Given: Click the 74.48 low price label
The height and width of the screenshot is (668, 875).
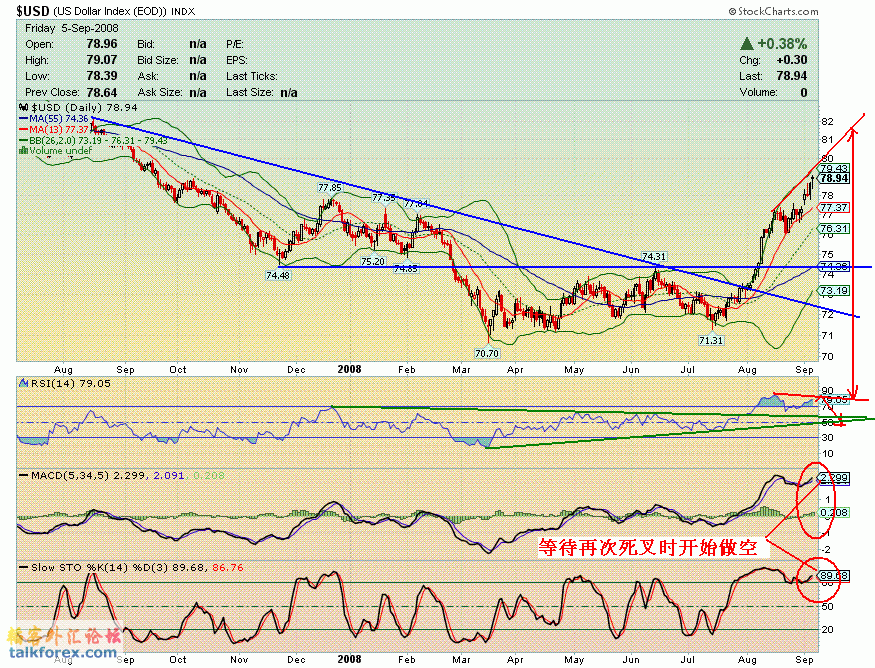Looking at the screenshot, I should pos(278,275).
